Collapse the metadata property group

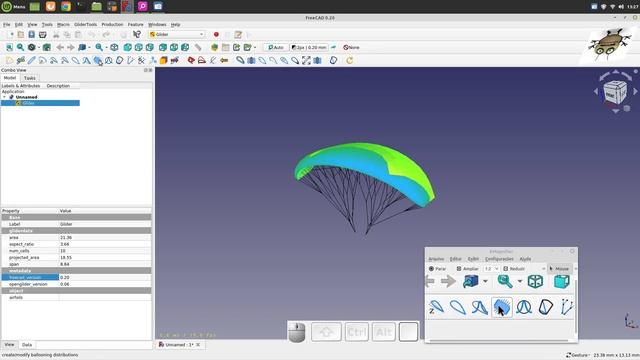click(x=76, y=271)
